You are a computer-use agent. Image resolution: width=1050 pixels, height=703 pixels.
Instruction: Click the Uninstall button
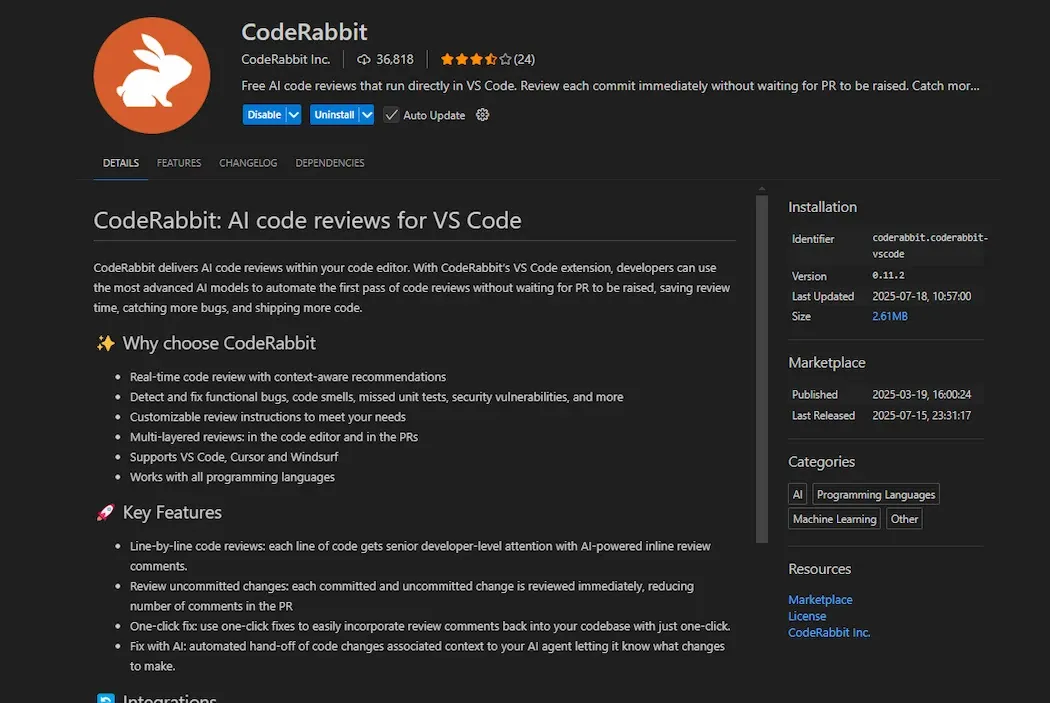point(334,115)
